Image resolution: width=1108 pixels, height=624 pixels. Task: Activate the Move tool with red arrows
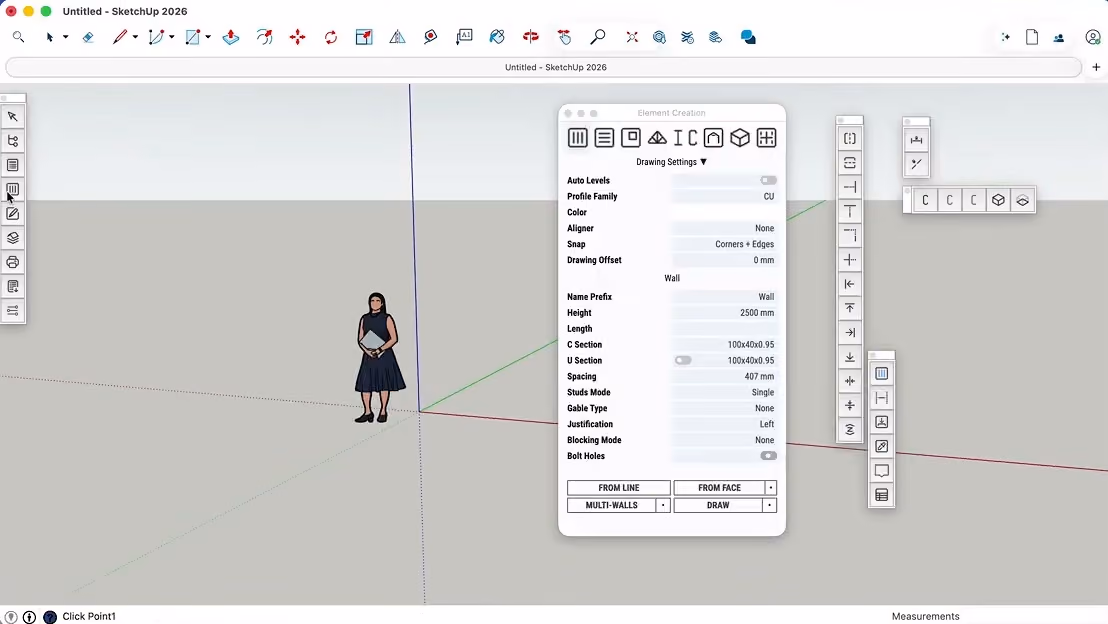tap(297, 37)
